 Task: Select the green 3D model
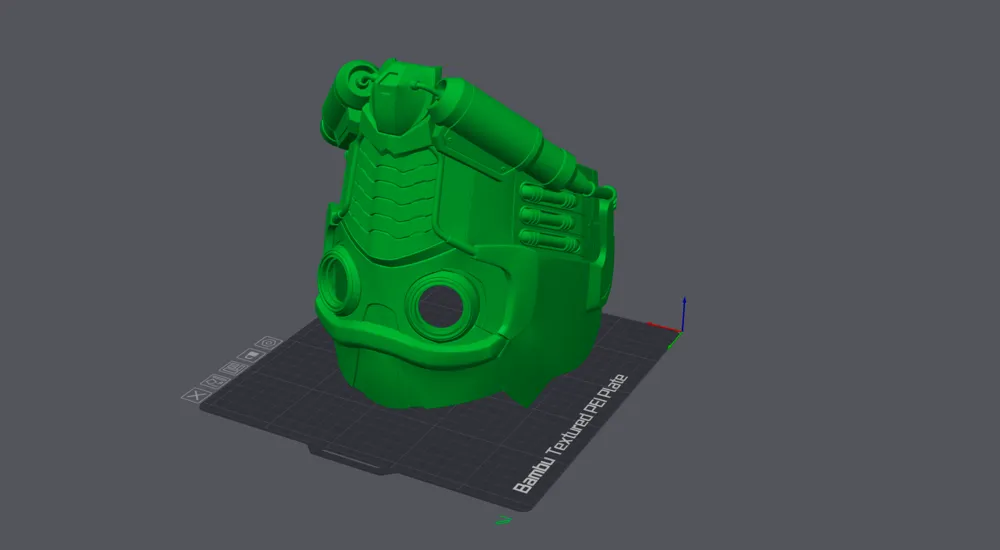tap(466, 236)
